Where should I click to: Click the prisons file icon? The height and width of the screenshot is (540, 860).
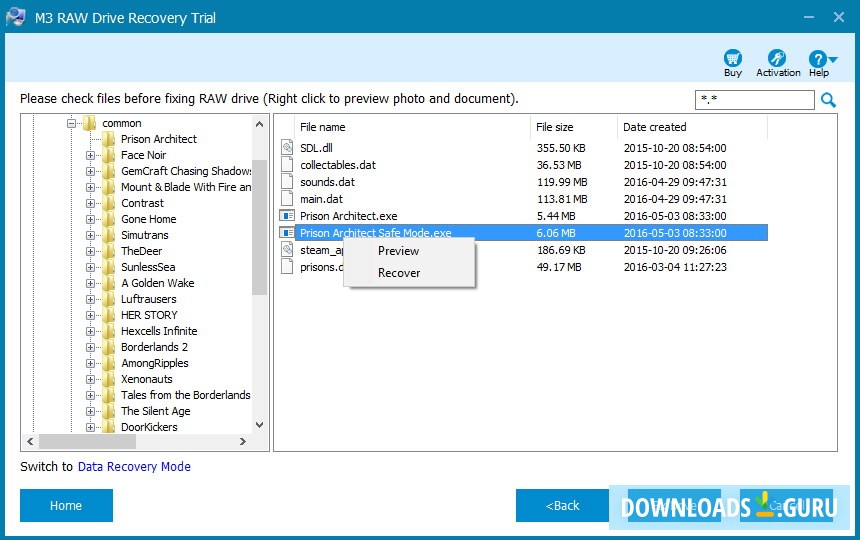[x=287, y=267]
